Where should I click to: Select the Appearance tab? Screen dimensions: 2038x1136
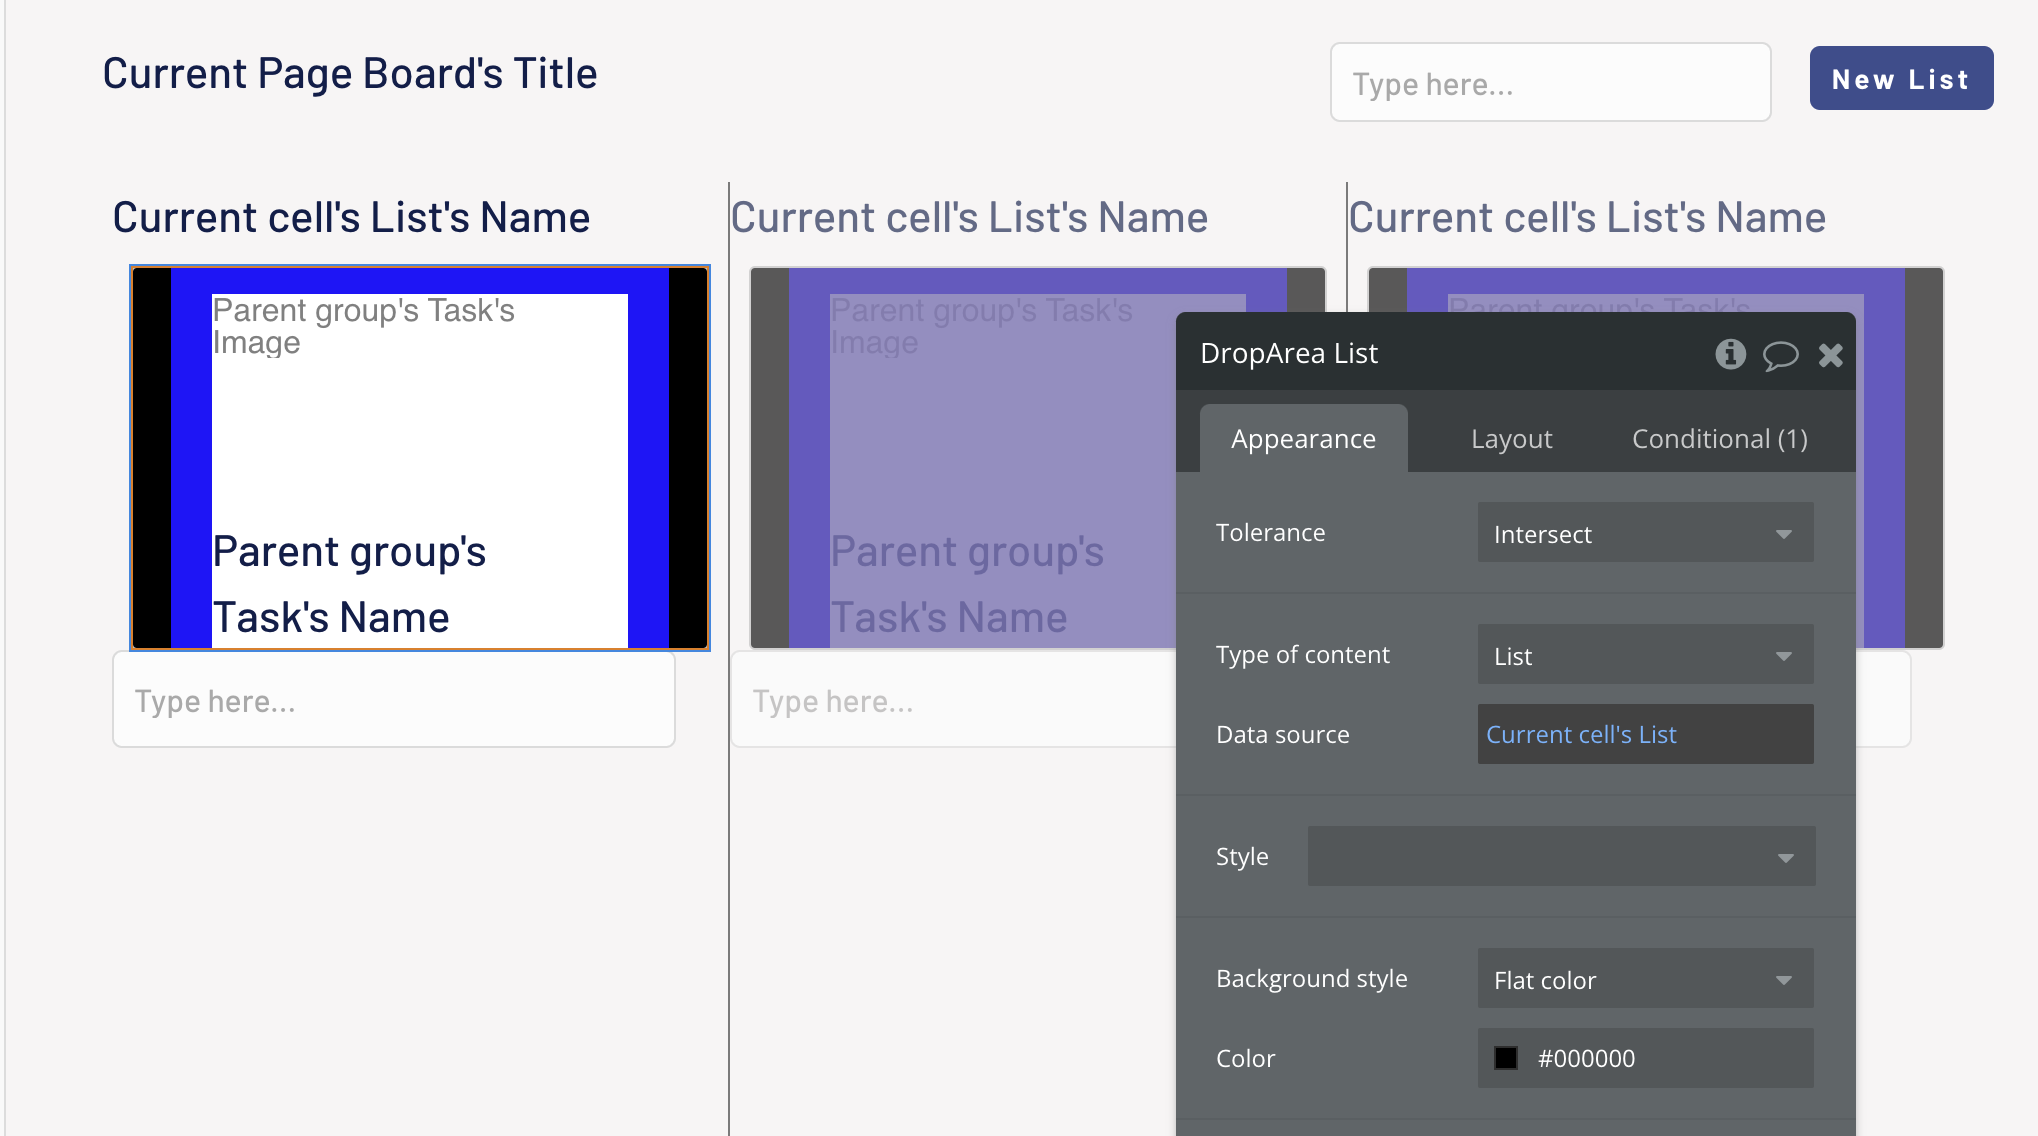[1303, 439]
